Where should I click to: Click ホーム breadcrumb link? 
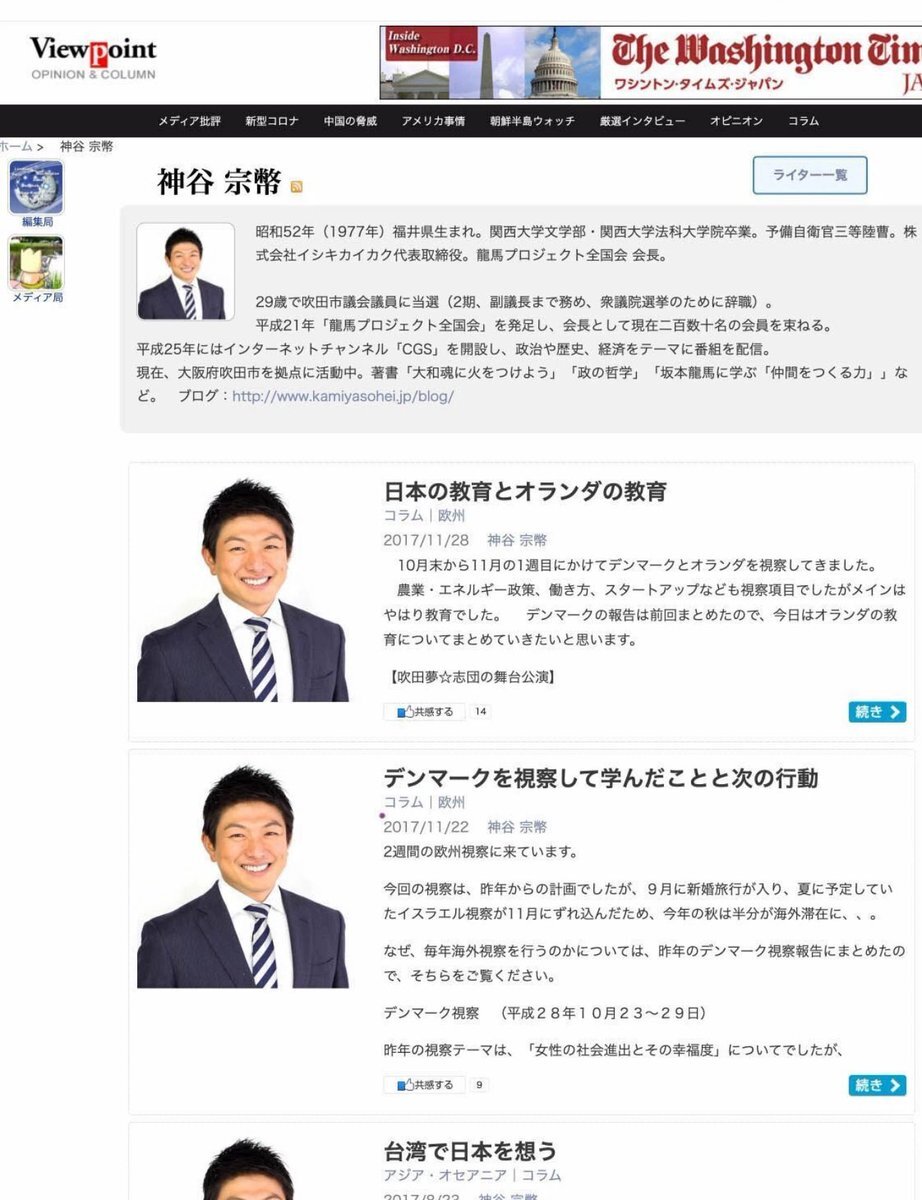tap(16, 146)
